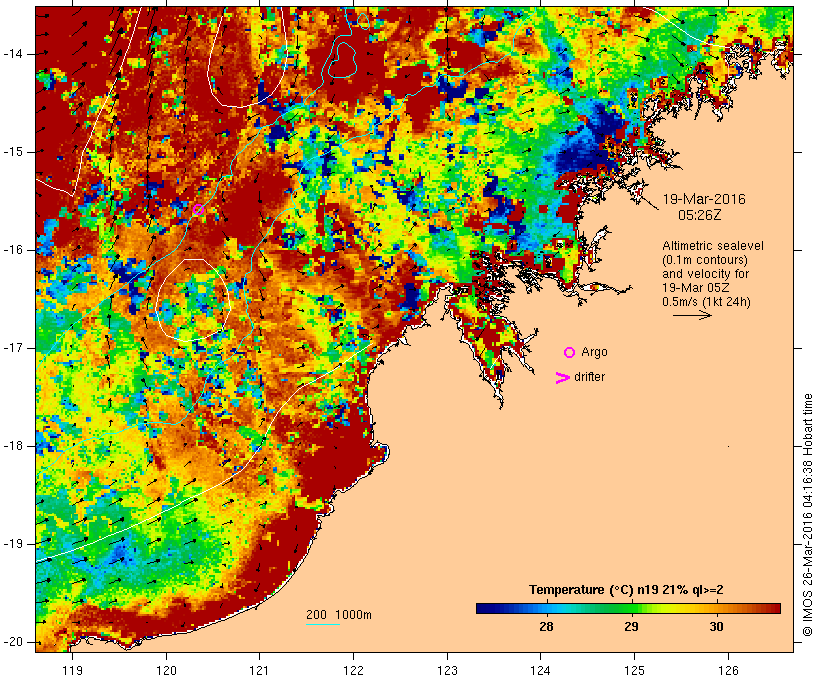Click the '-15' latitude axis label
820x680 pixels.
click(13, 152)
